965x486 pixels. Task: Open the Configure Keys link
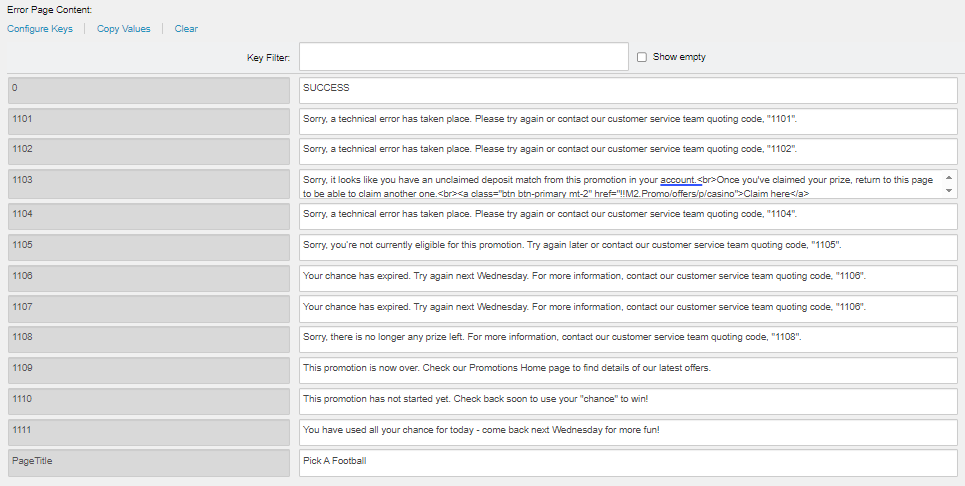pos(40,29)
